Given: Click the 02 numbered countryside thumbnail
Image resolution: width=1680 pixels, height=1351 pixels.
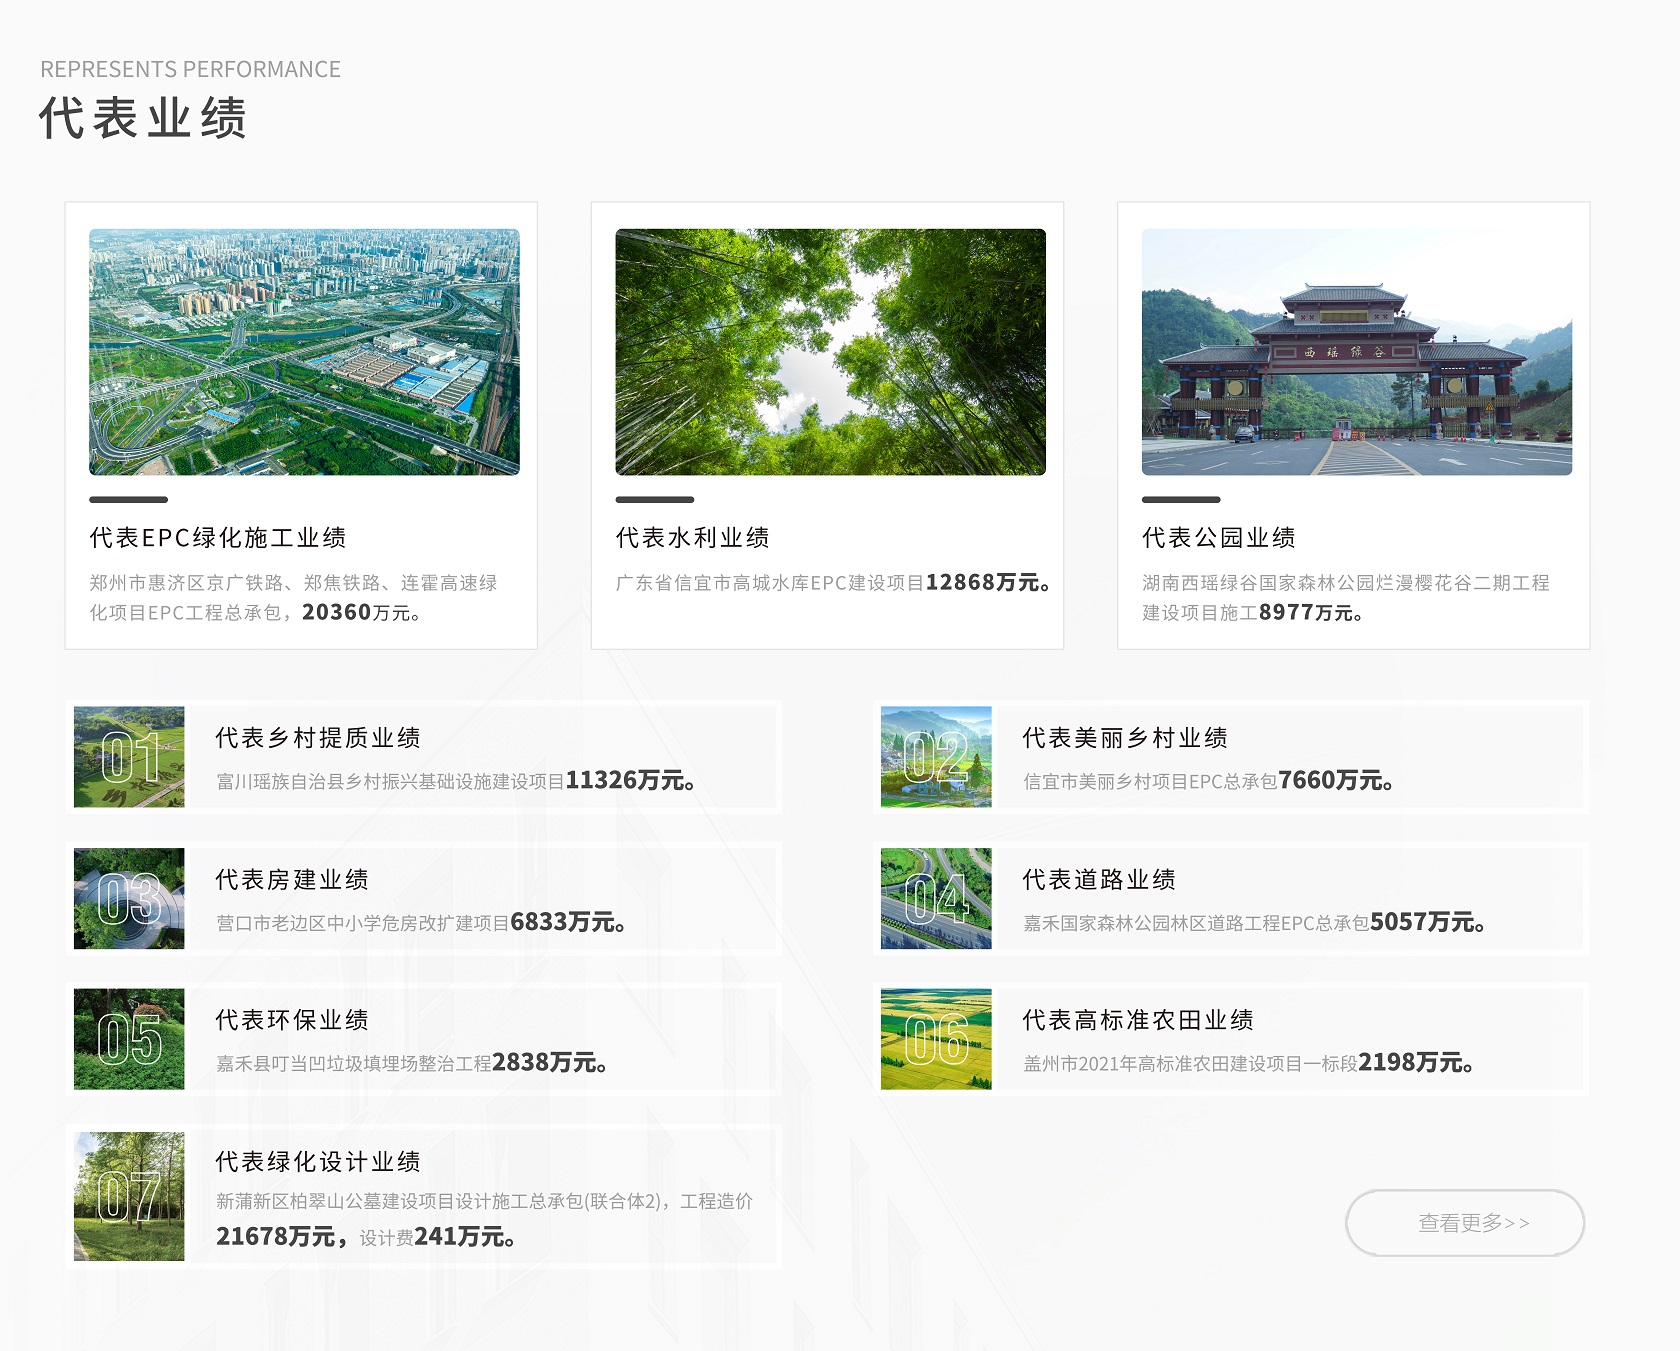Looking at the screenshot, I should click(x=936, y=757).
